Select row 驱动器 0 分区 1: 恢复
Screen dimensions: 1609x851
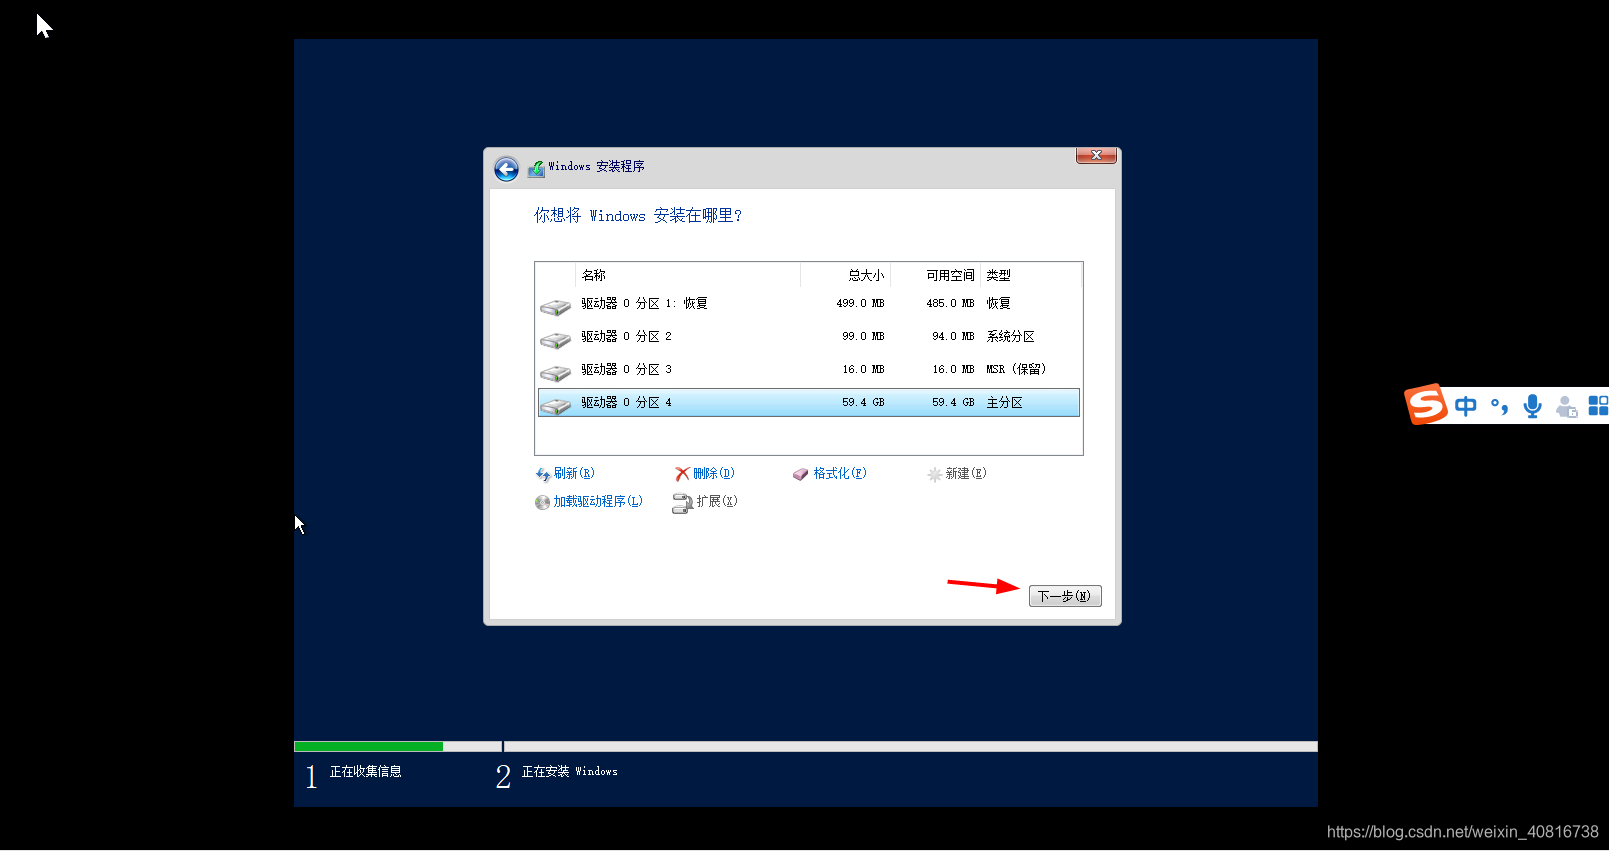[x=808, y=304]
